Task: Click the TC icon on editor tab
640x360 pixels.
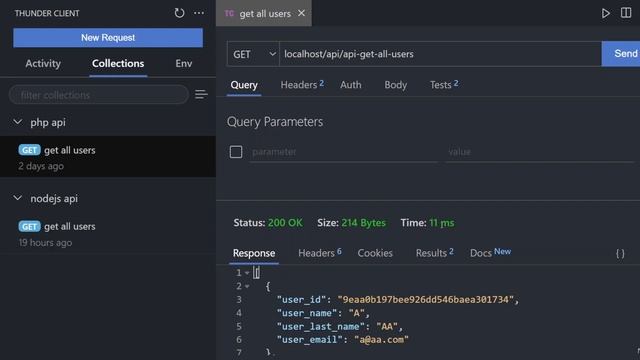Action: coord(229,13)
